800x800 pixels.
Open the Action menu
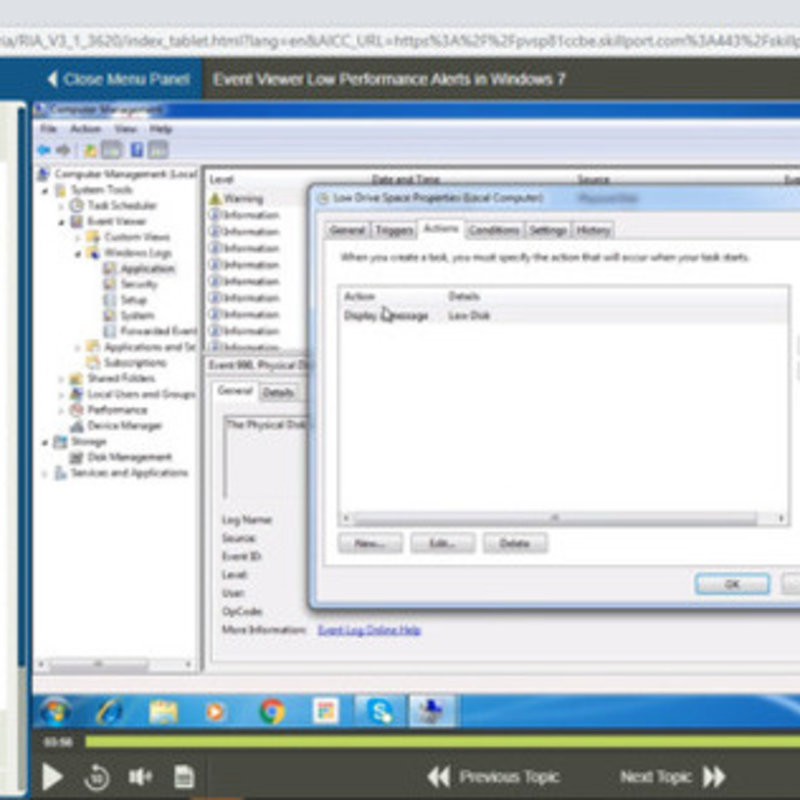(86, 129)
